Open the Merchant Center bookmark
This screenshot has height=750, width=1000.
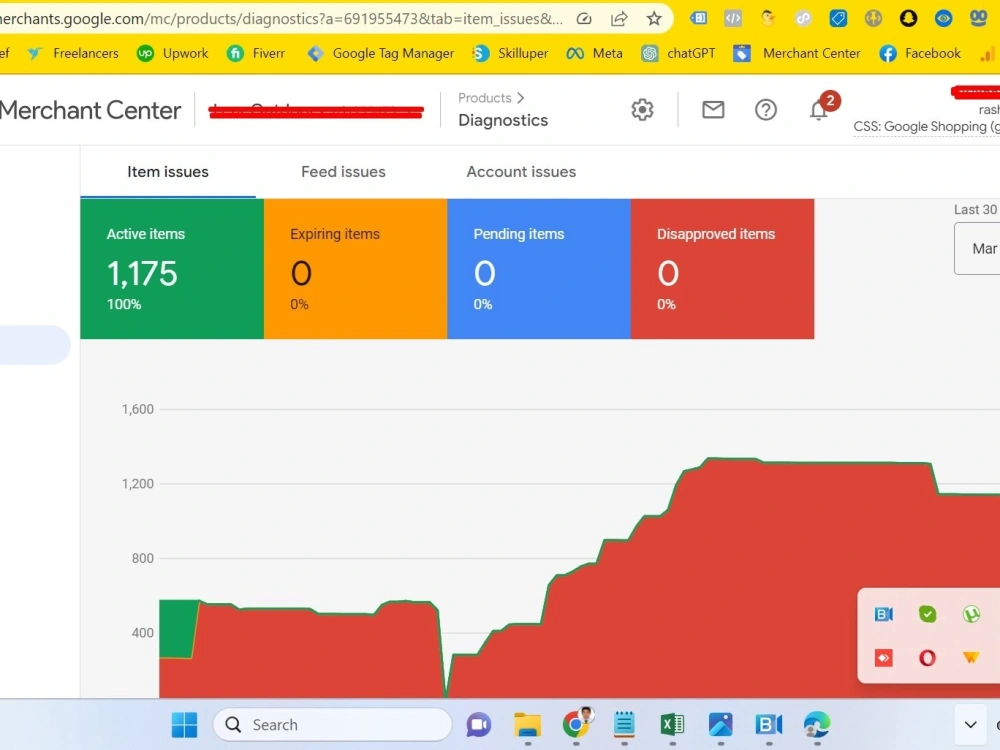point(797,54)
